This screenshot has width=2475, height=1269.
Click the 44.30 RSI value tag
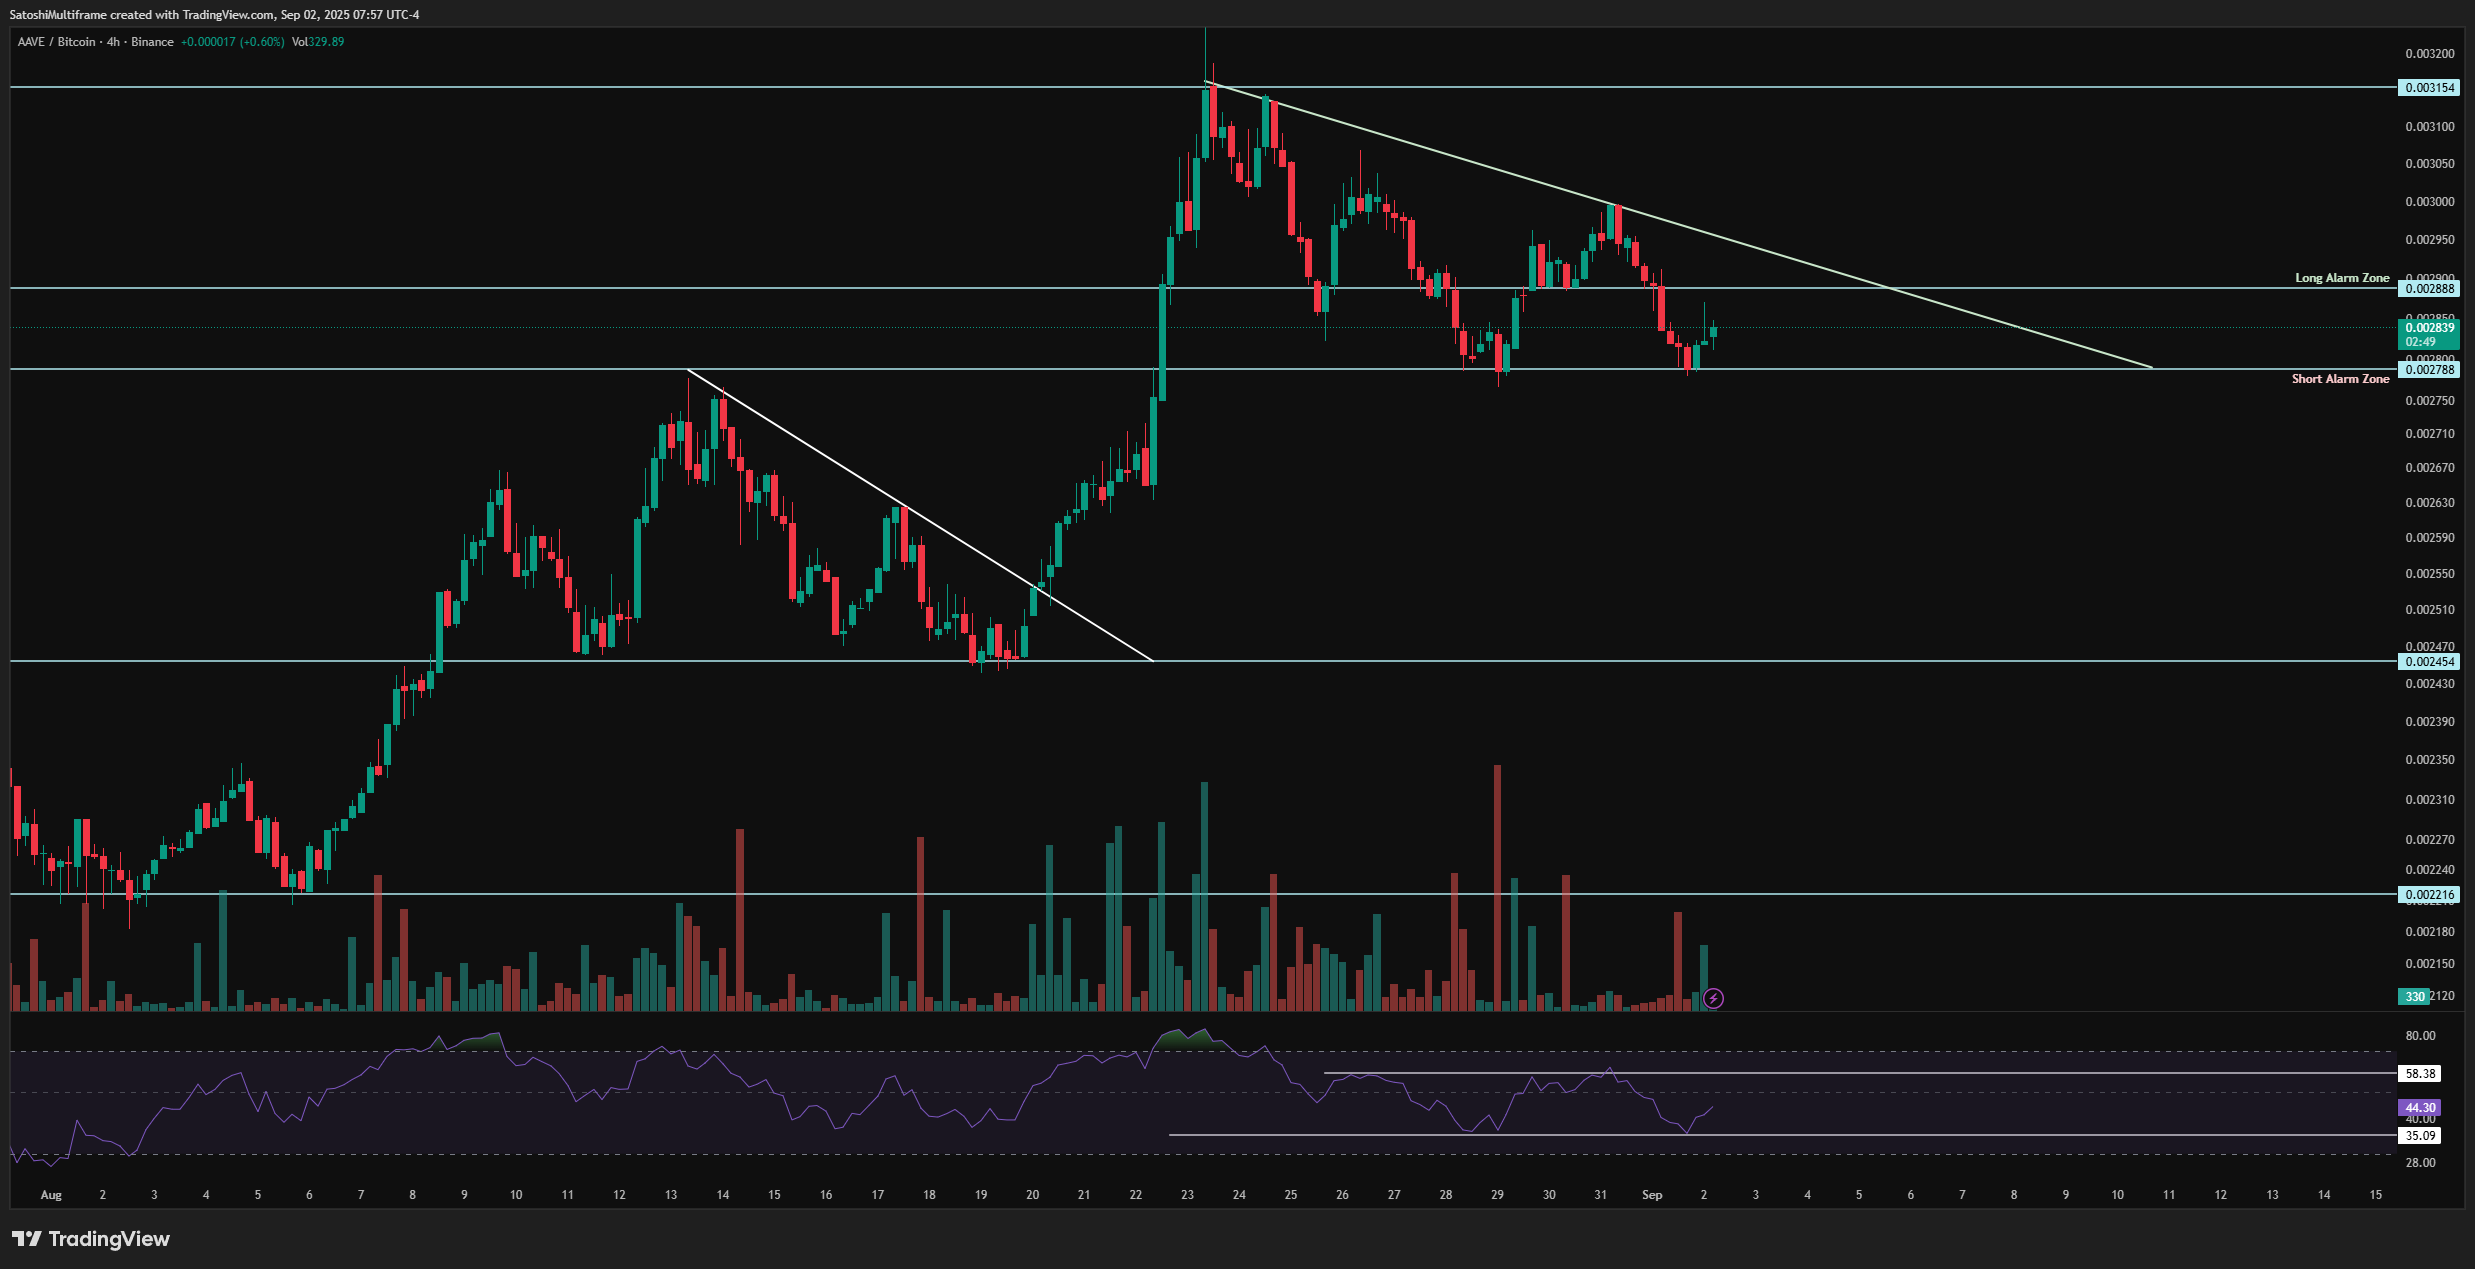2421,1108
